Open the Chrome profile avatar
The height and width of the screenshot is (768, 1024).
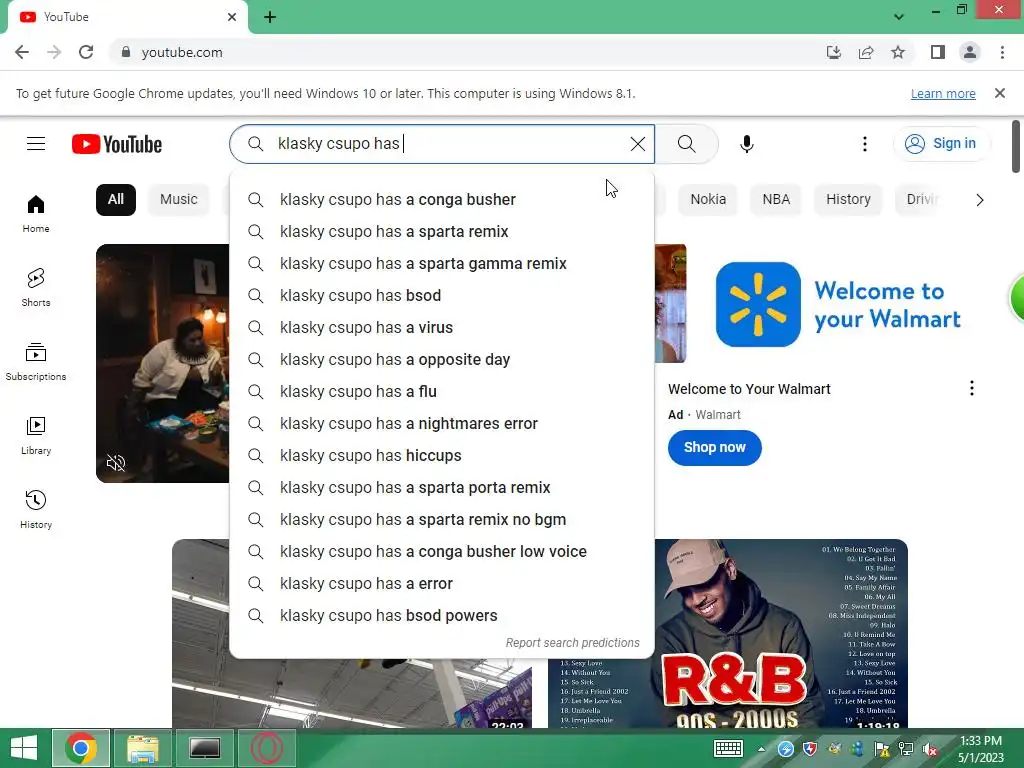(x=970, y=52)
